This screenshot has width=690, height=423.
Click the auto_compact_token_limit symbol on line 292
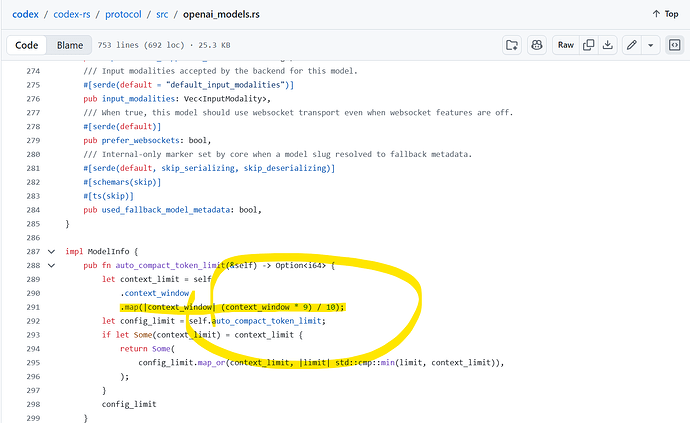tap(267, 321)
